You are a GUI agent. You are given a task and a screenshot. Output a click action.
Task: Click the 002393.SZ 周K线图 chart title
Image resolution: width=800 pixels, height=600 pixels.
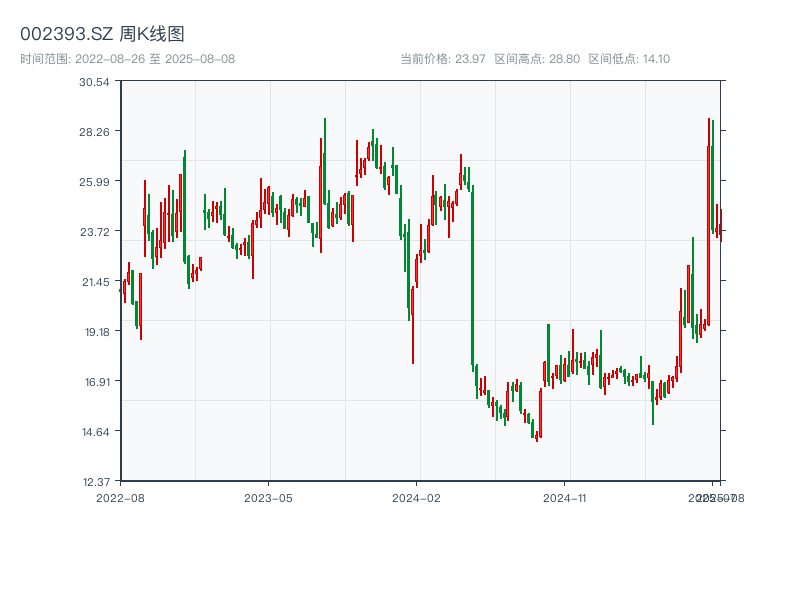coord(102,34)
